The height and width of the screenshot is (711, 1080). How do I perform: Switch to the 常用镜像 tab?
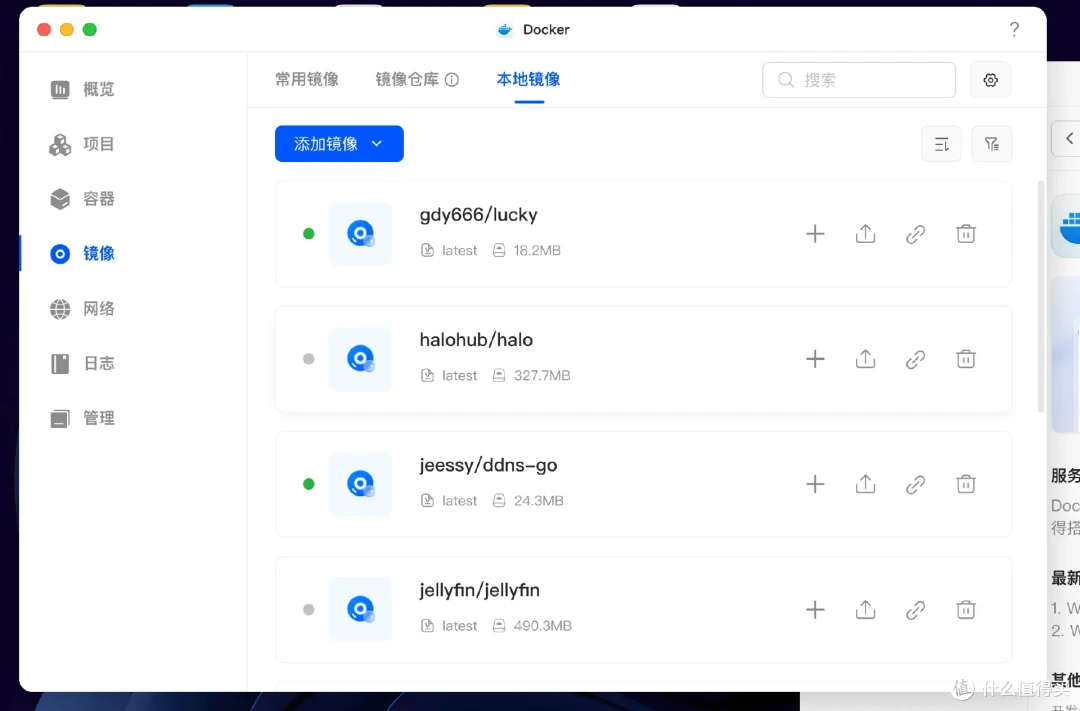tap(307, 79)
